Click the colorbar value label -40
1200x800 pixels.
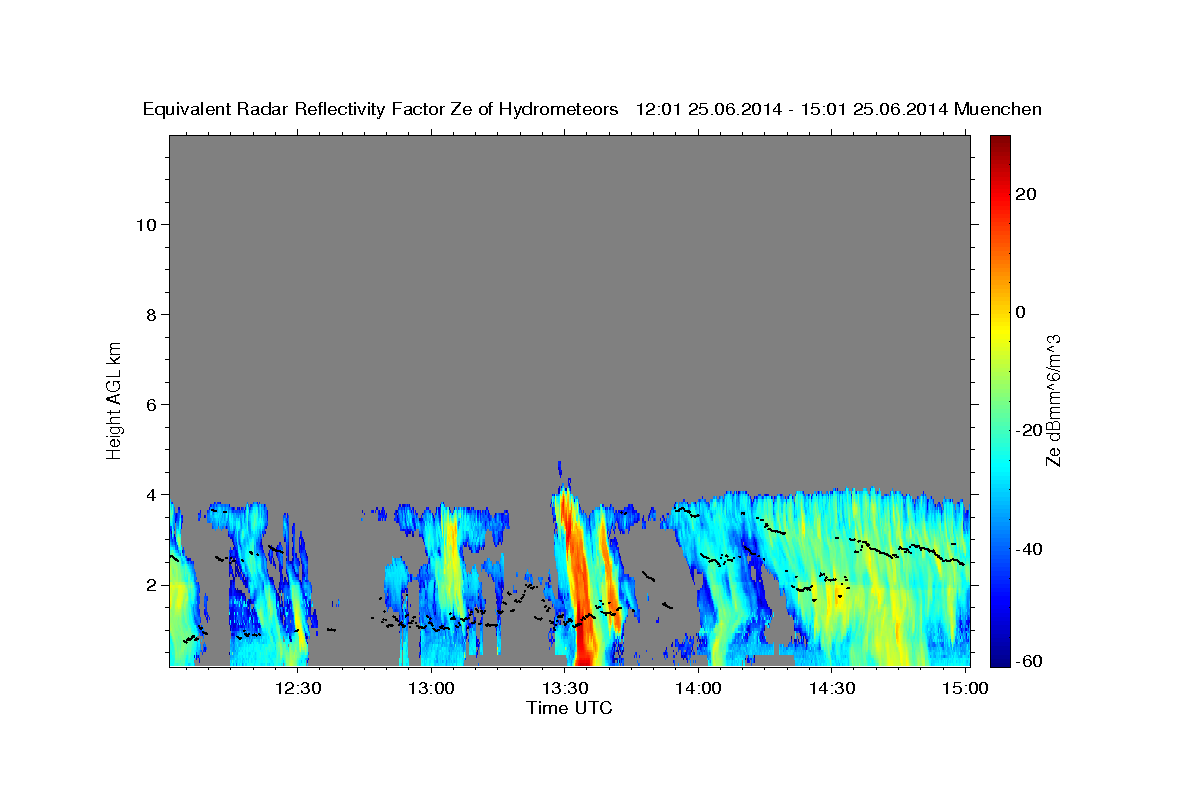[1029, 549]
